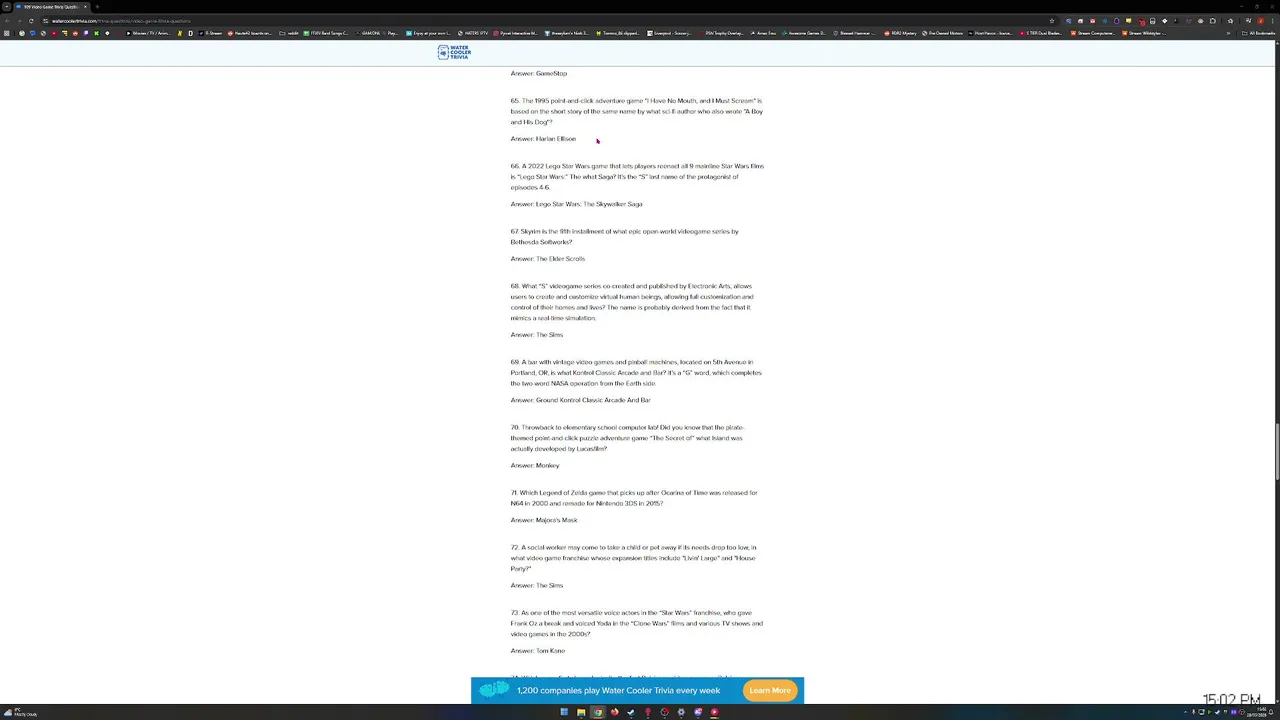1280x720 pixels.
Task: Bookmark this page with the star icon
Action: (1052, 21)
